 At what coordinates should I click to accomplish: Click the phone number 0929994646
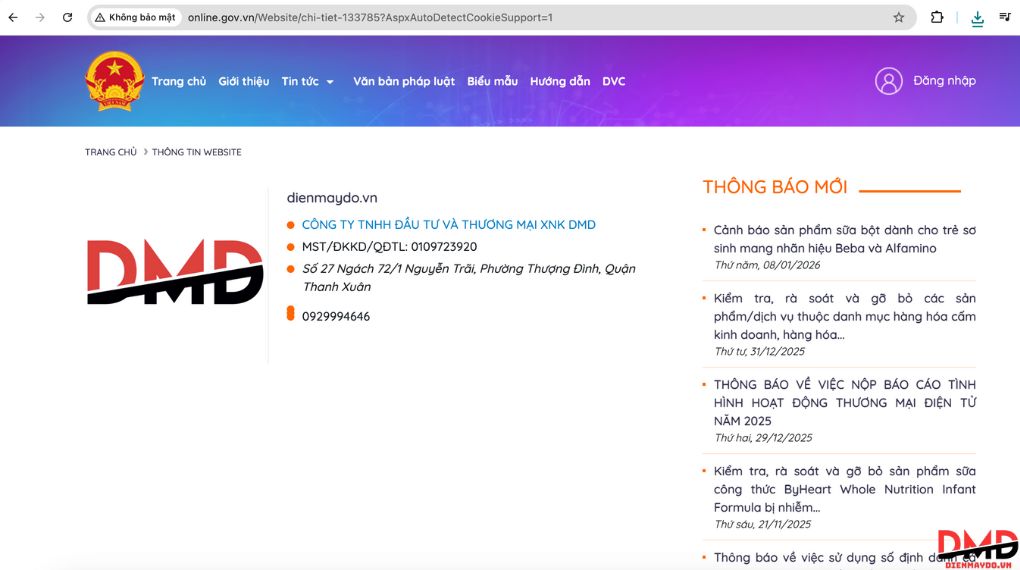click(336, 316)
